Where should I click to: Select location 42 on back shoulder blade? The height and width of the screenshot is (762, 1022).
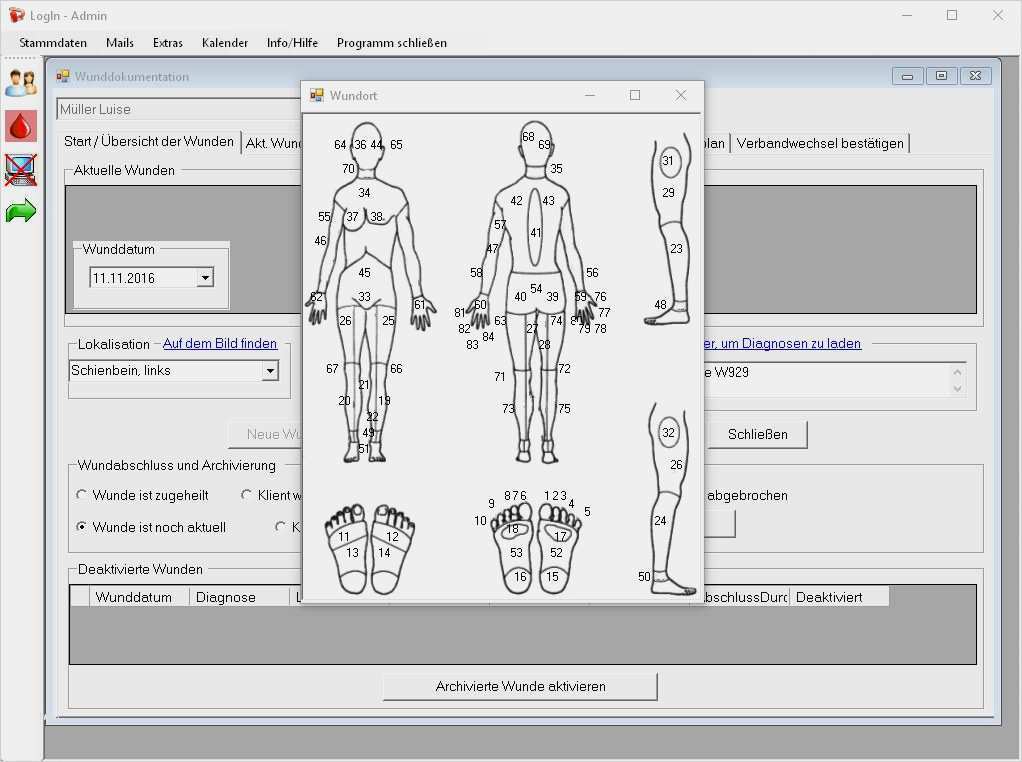tap(516, 201)
